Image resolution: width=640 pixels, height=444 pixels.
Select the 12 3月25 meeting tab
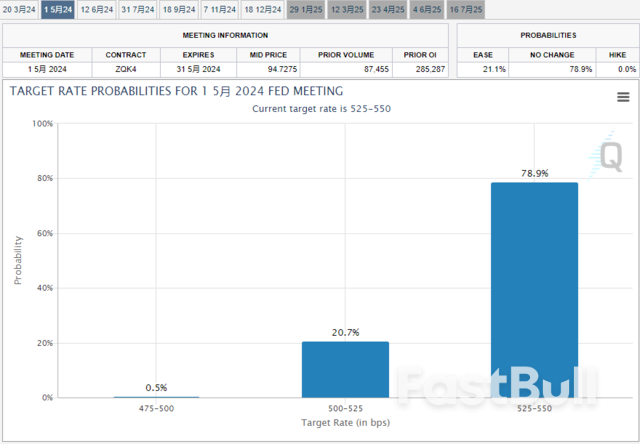[347, 9]
